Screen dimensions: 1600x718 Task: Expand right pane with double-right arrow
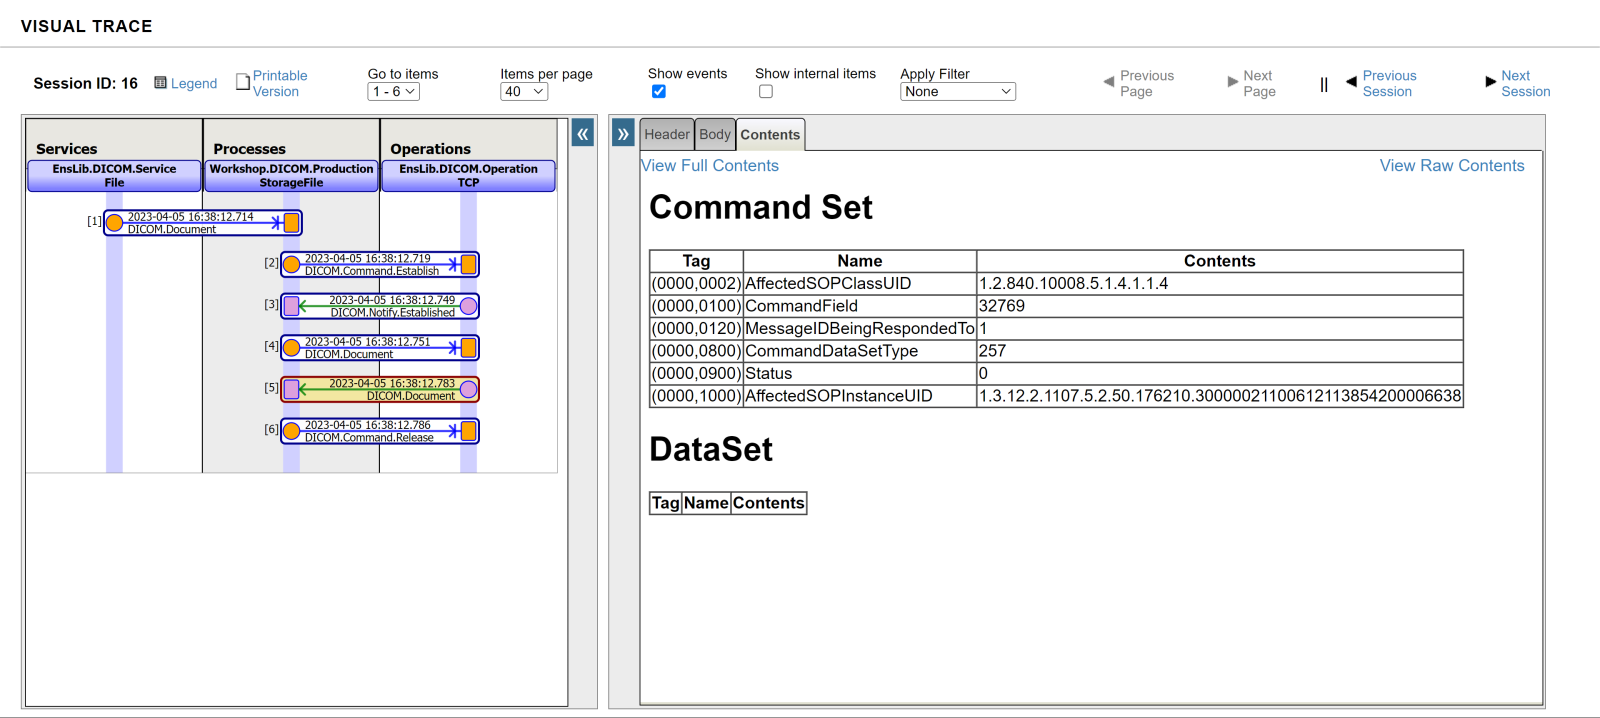click(x=623, y=133)
